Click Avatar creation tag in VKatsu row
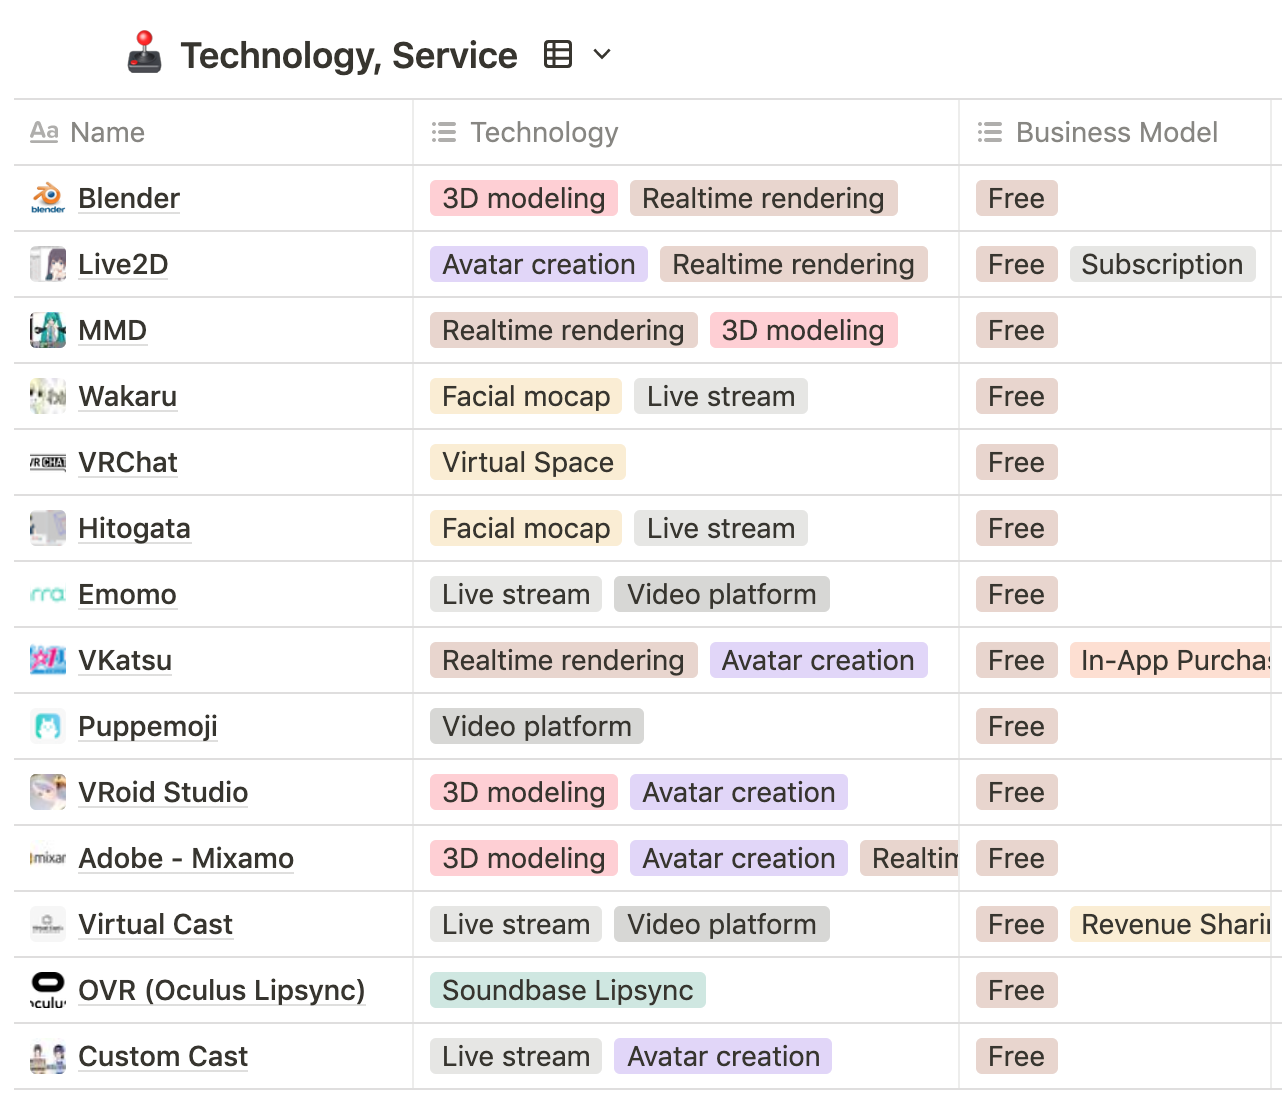Screen dimensions: 1282x1104 (x=818, y=660)
